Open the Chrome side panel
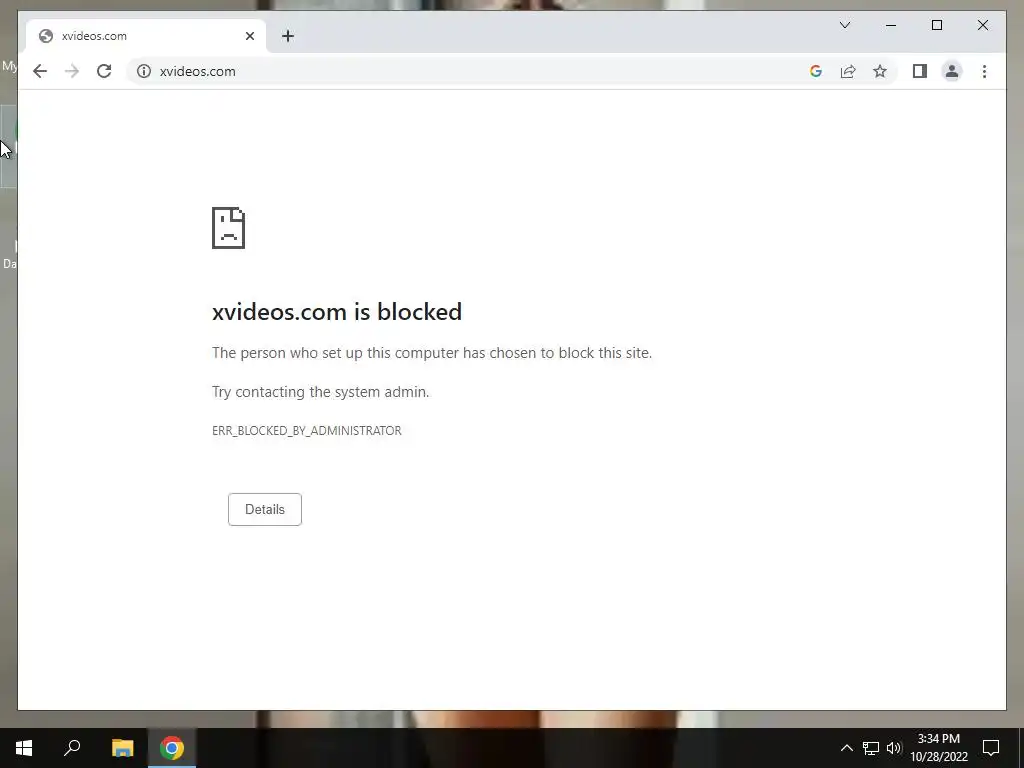This screenshot has width=1024, height=768. [920, 71]
